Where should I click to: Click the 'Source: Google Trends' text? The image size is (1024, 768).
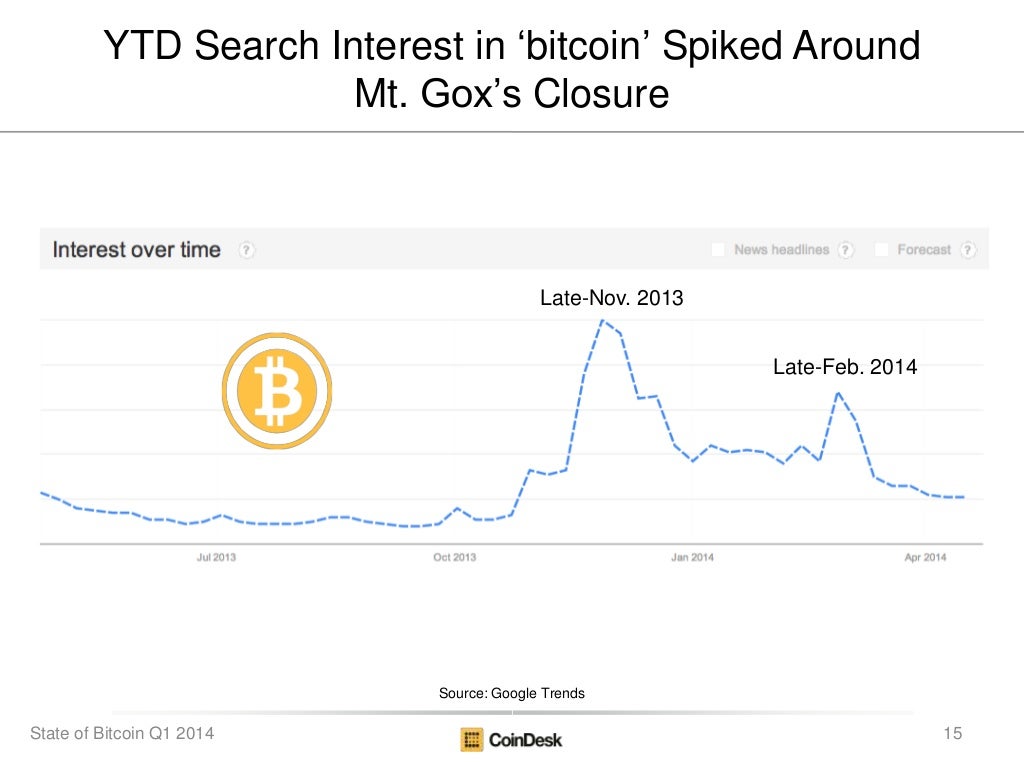[512, 693]
